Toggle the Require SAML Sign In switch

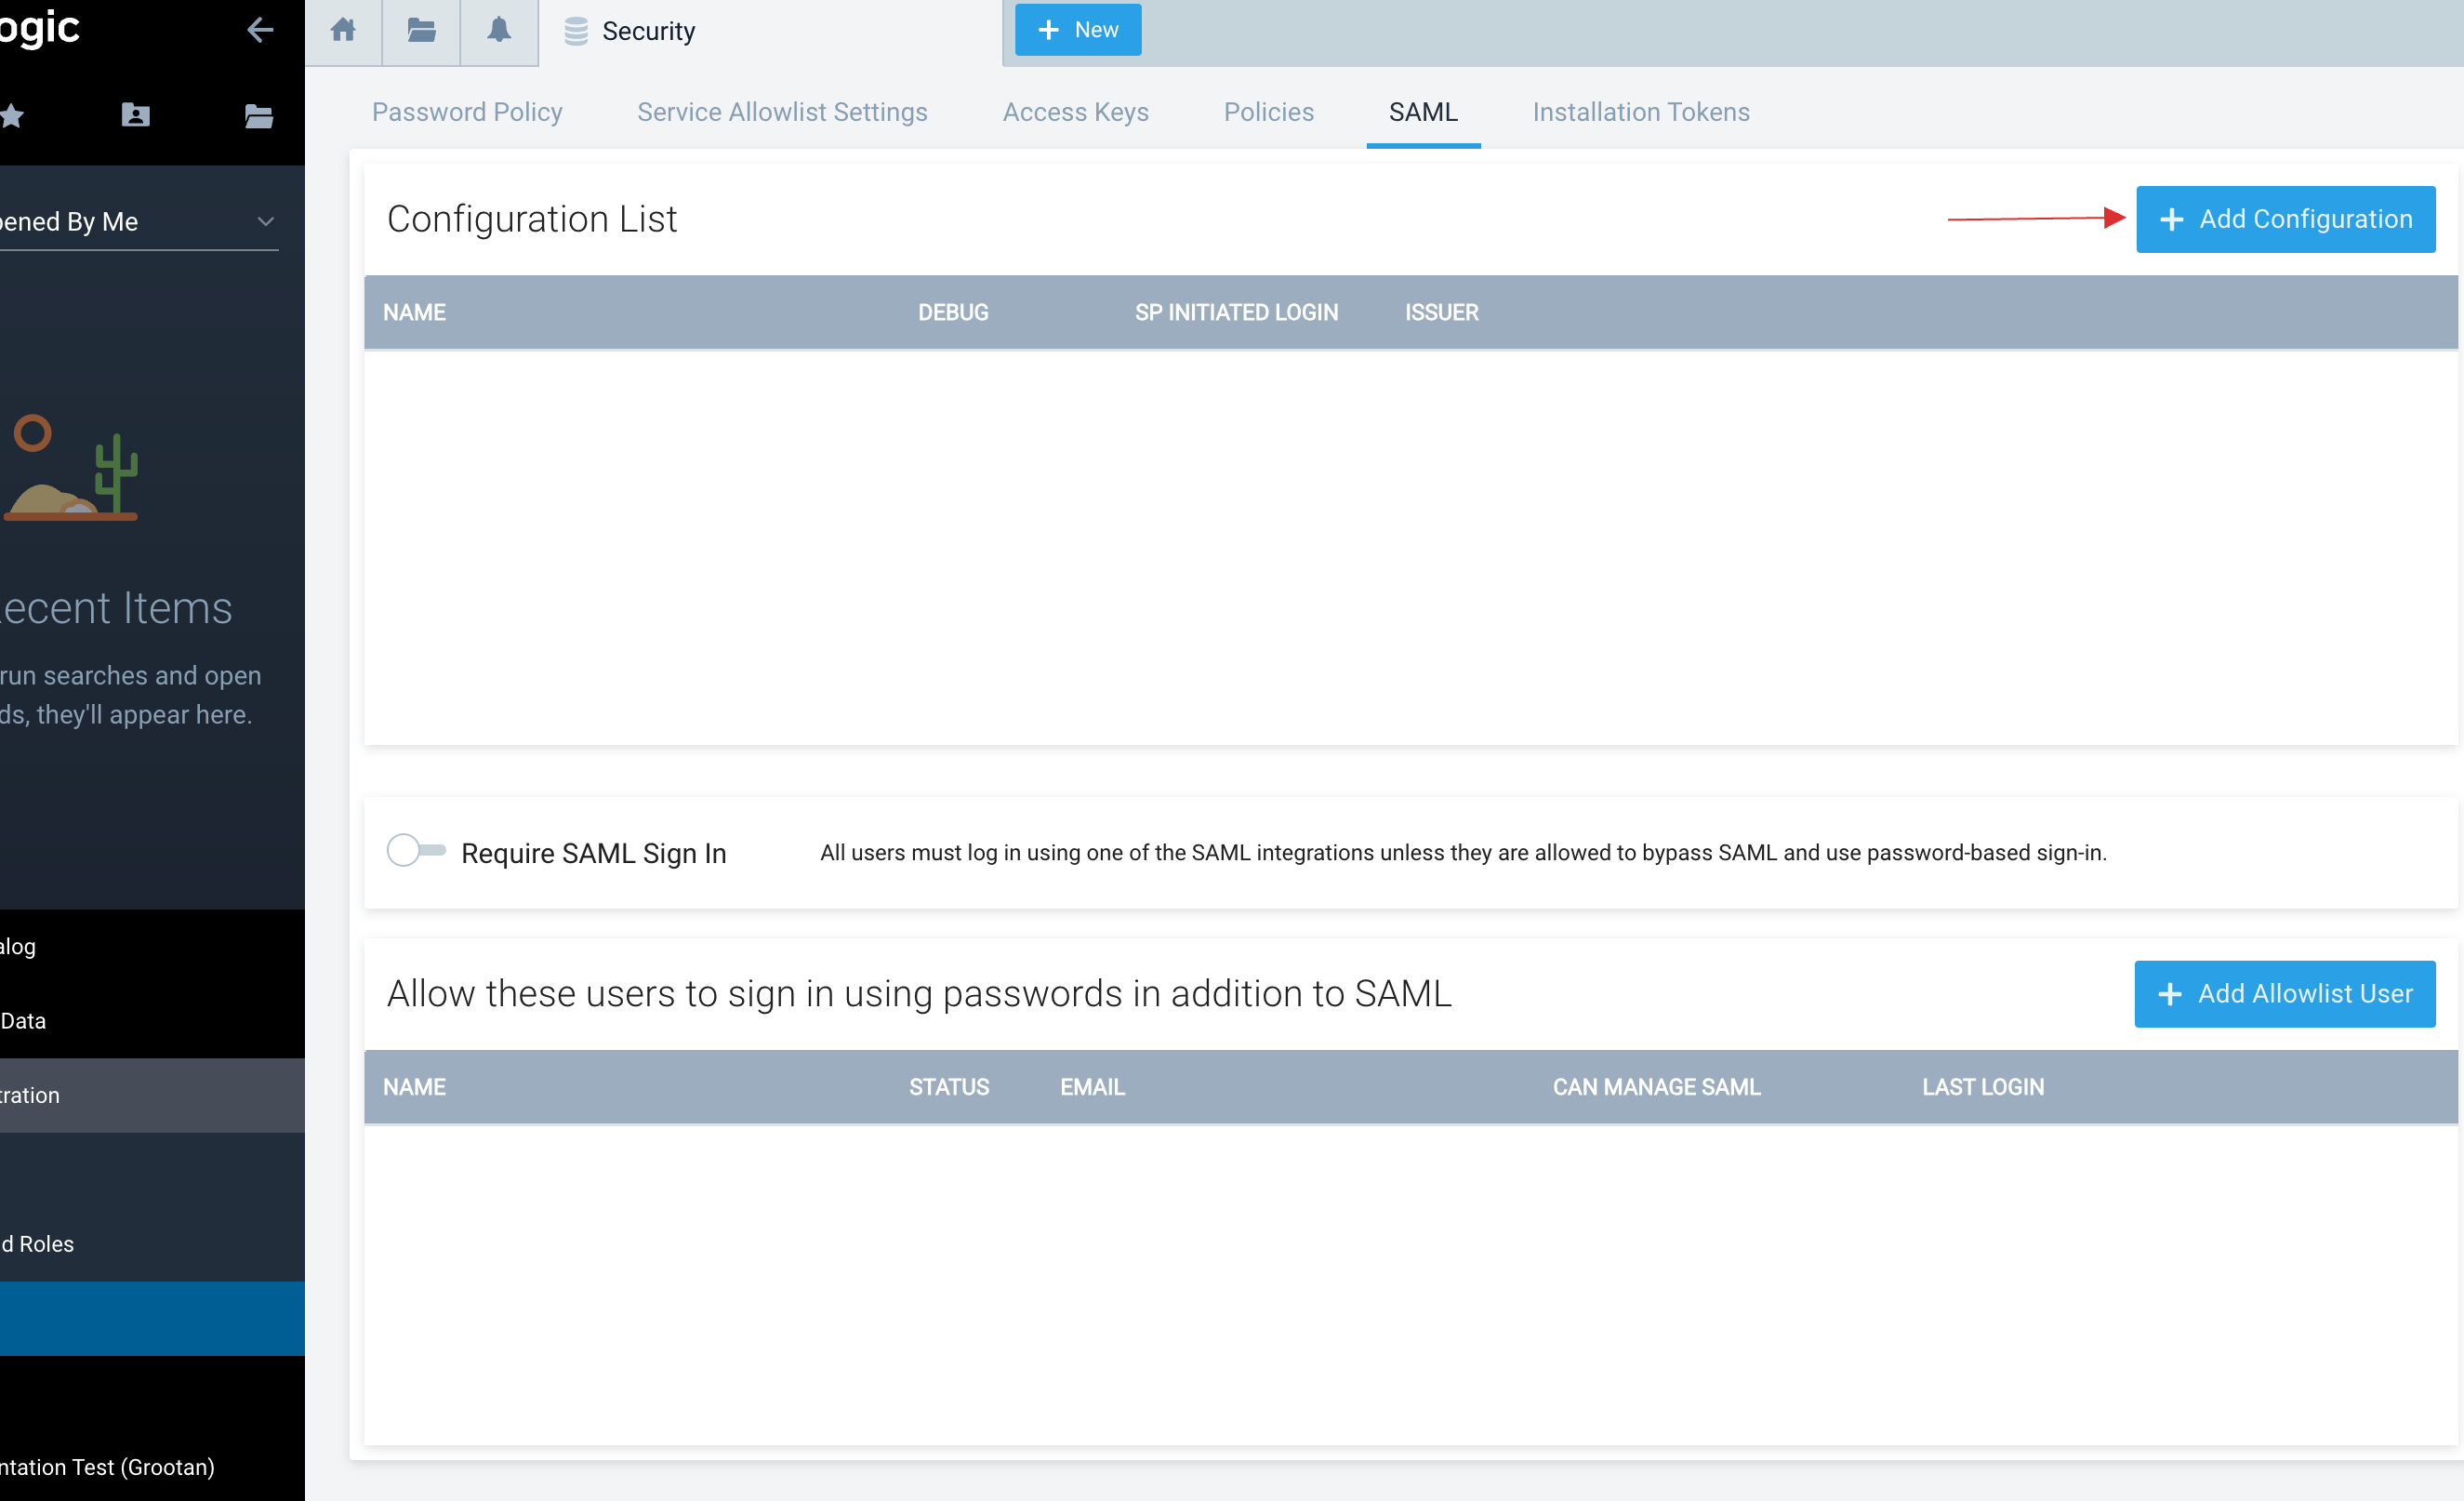click(412, 850)
